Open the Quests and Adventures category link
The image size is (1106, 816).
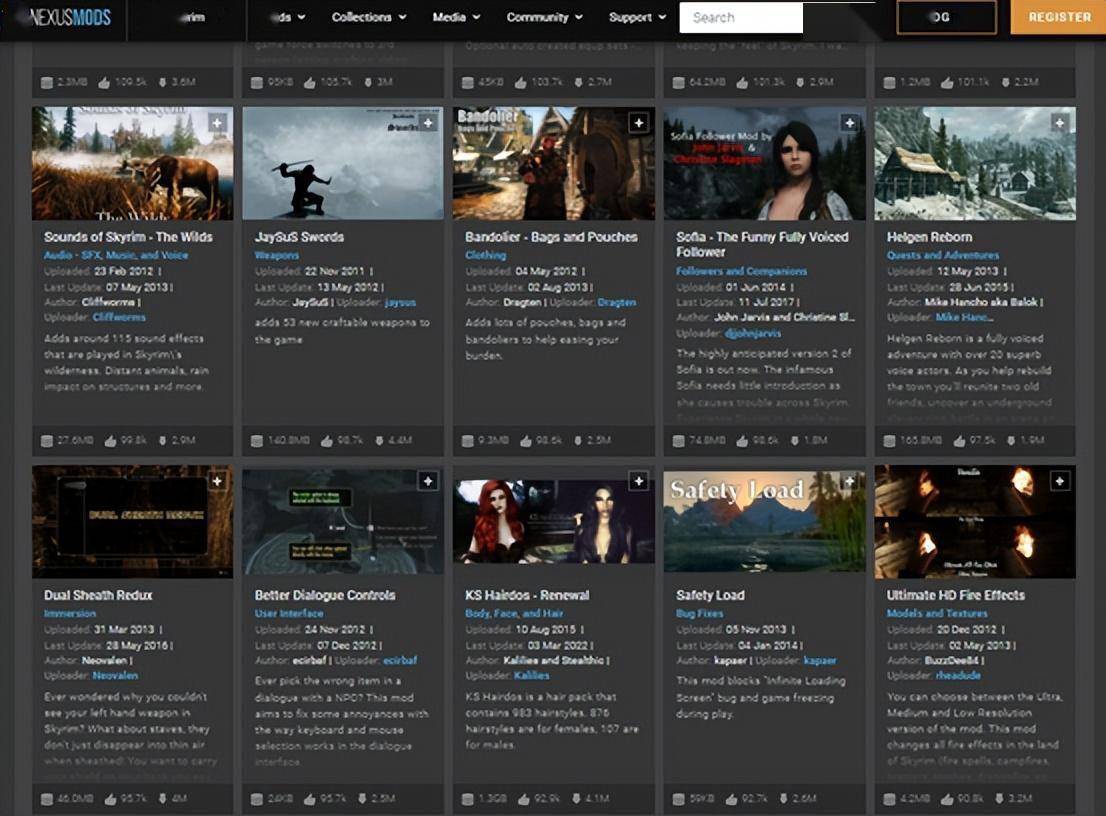[943, 255]
